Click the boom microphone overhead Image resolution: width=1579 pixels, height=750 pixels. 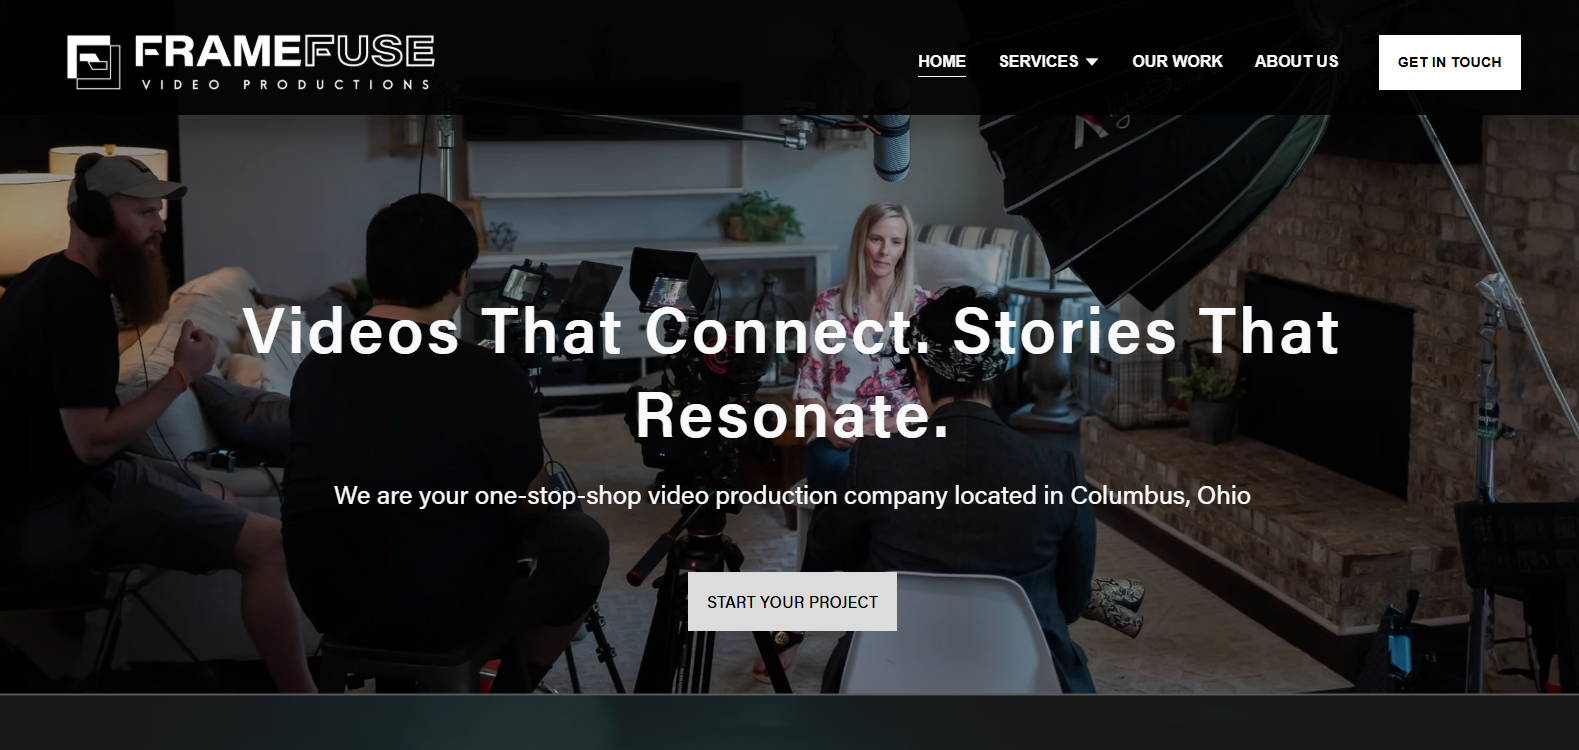tap(891, 145)
